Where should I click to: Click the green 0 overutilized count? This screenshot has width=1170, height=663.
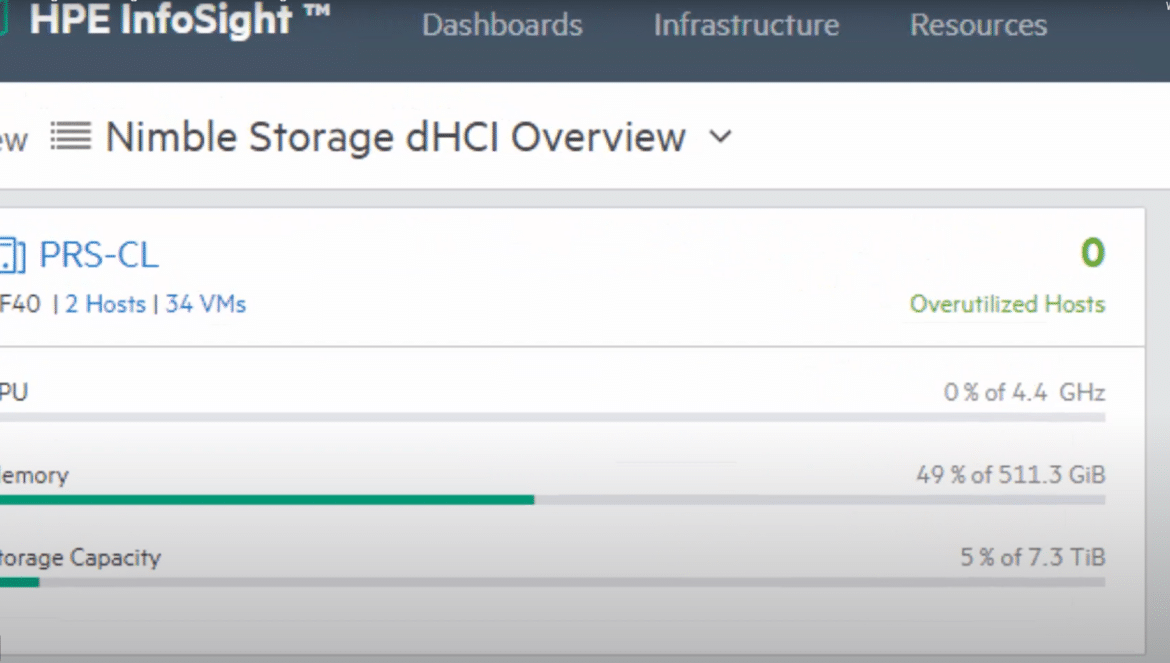click(1093, 253)
